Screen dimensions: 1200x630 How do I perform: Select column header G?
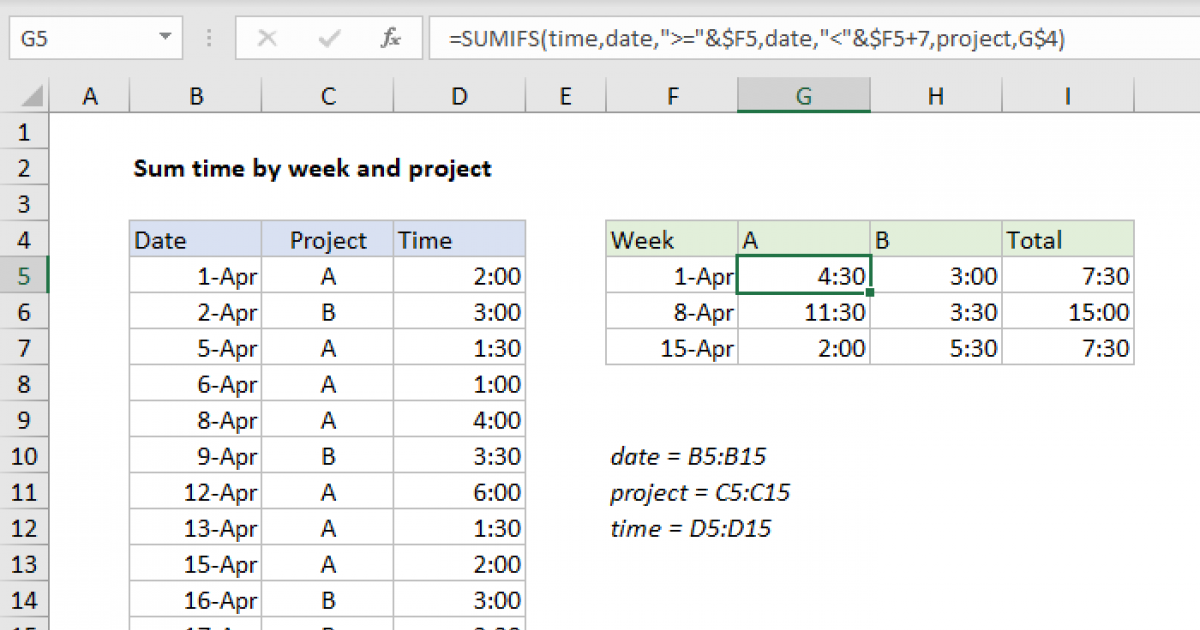[x=803, y=95]
